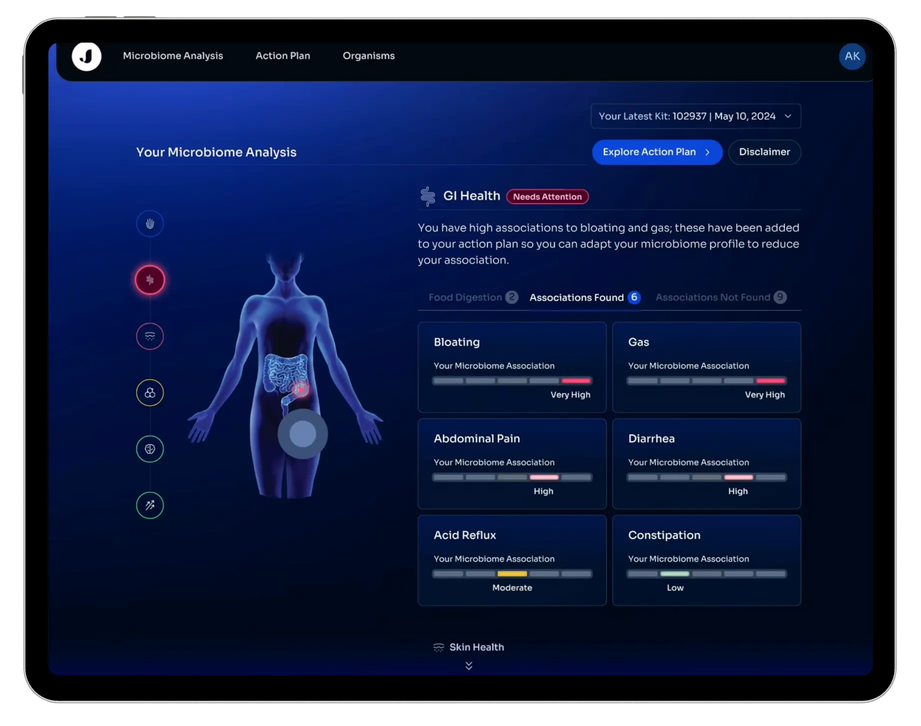The height and width of the screenshot is (726, 921).
Task: Click the Disclaimer button
Action: (764, 152)
